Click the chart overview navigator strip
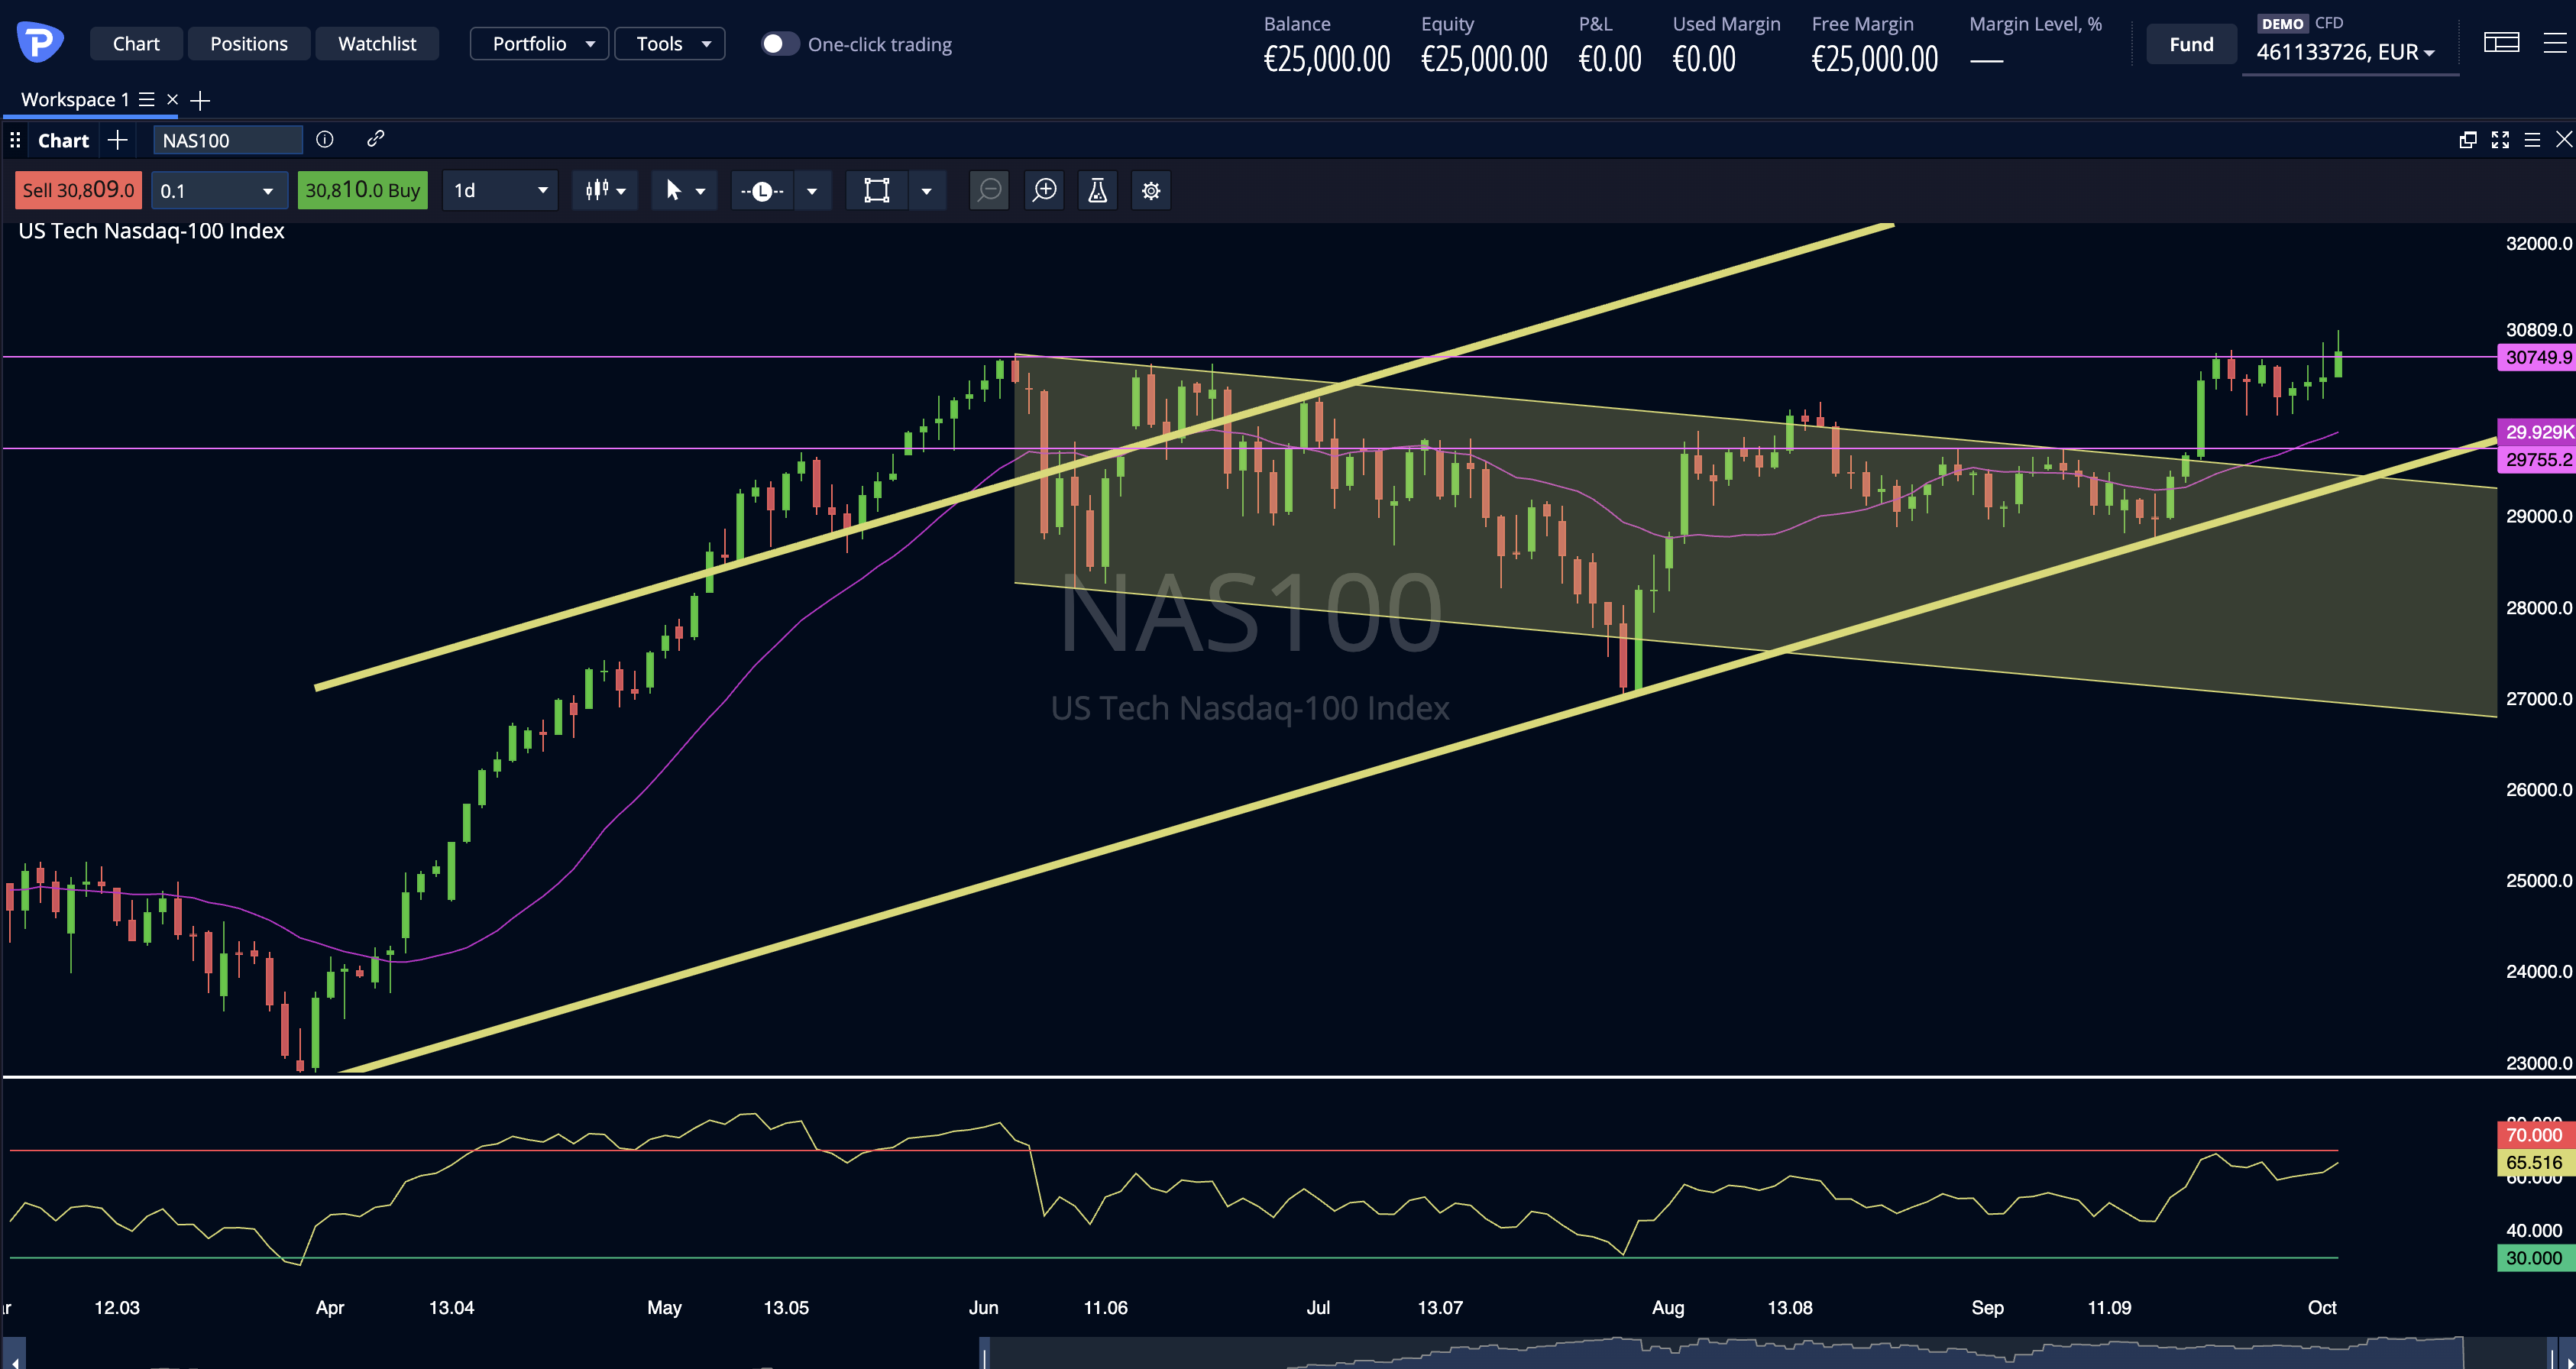Image resolution: width=2576 pixels, height=1369 pixels. [1288, 1353]
